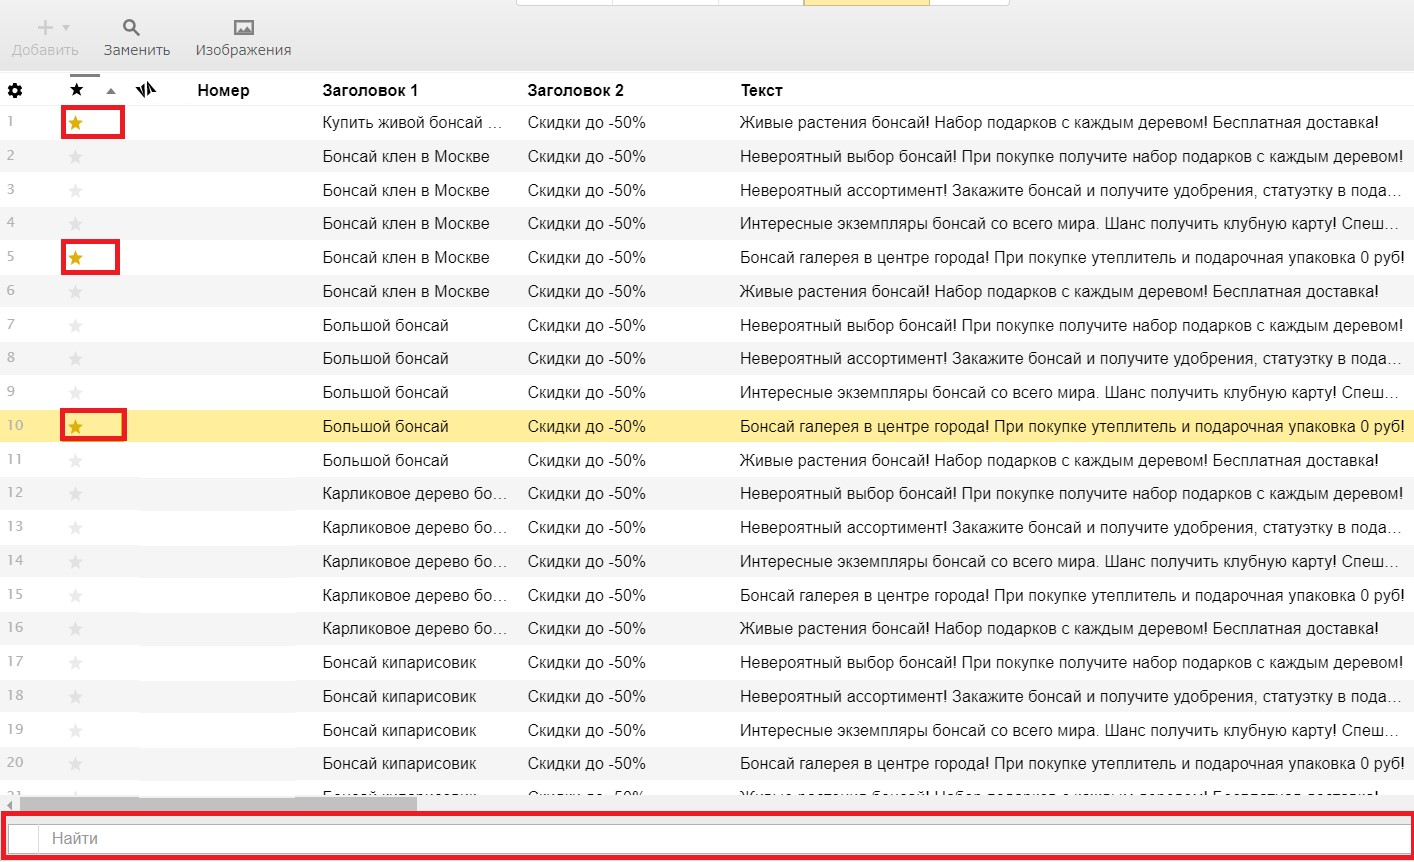This screenshot has height=862, width=1414.
Task: Sort by the Заголовок 1 column header
Action: click(x=370, y=90)
